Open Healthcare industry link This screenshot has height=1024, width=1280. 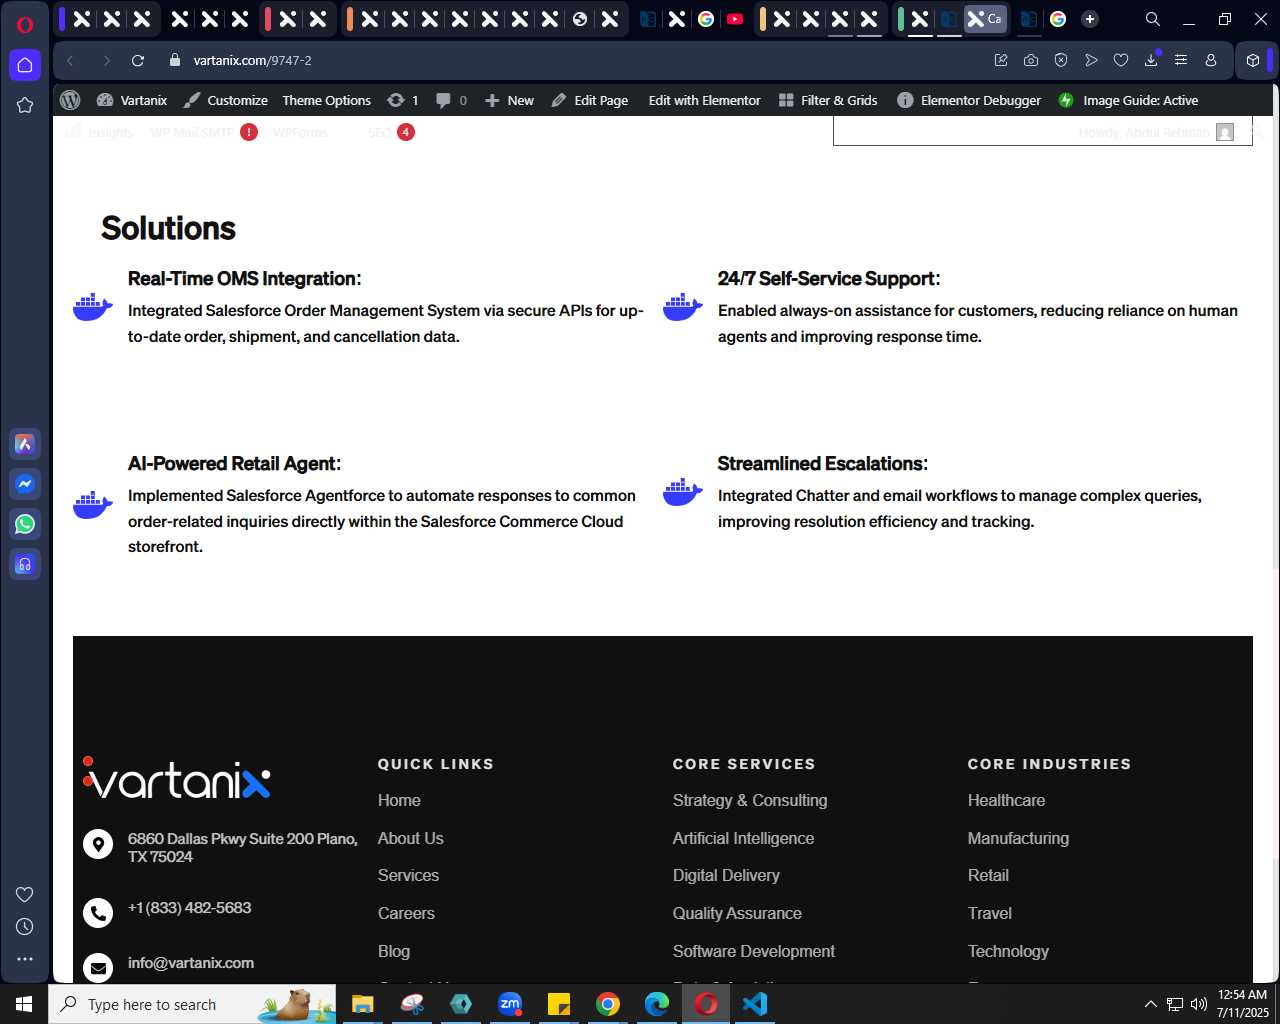(x=1006, y=800)
